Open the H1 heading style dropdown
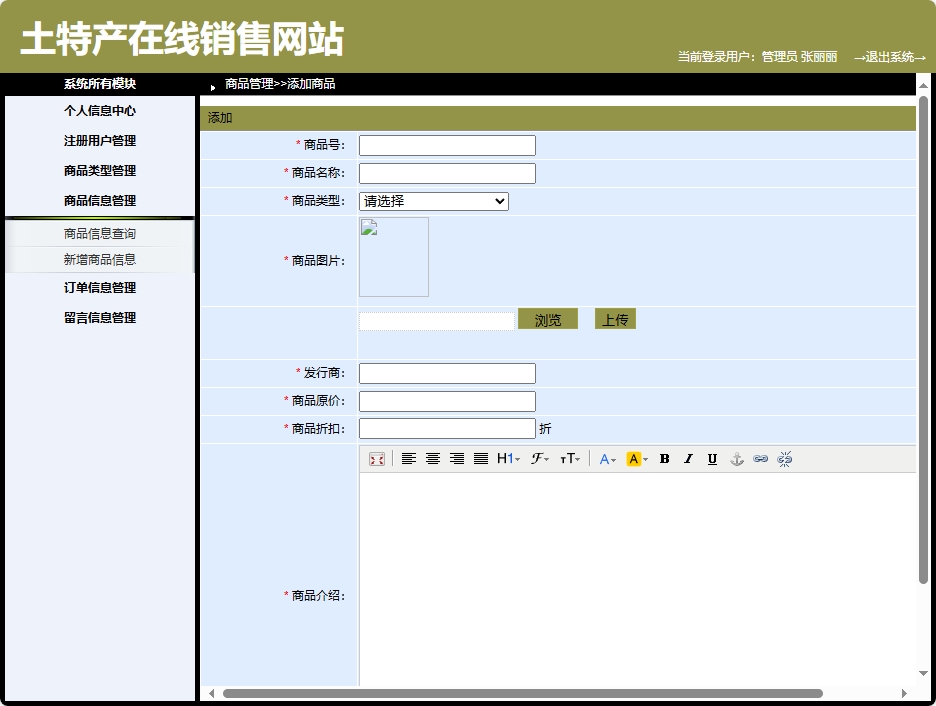936x706 pixels. tap(509, 459)
